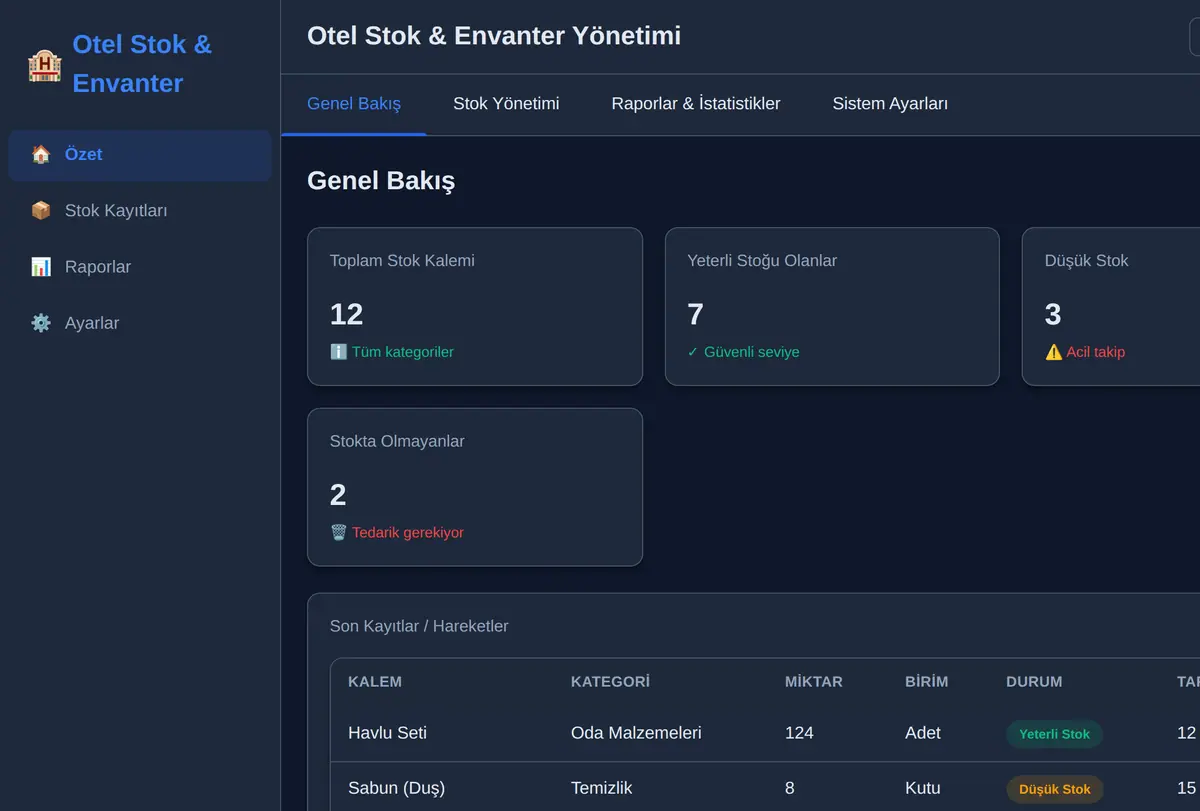
Task: Open the Stok Yönetimi tab
Action: point(506,104)
